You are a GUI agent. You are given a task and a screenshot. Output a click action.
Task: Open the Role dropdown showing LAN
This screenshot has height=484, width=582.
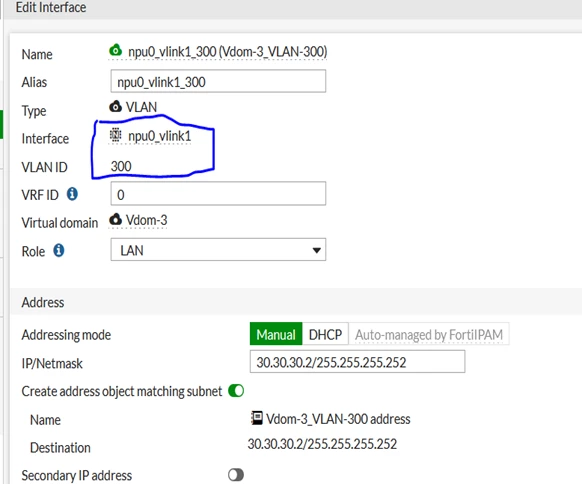pos(218,250)
